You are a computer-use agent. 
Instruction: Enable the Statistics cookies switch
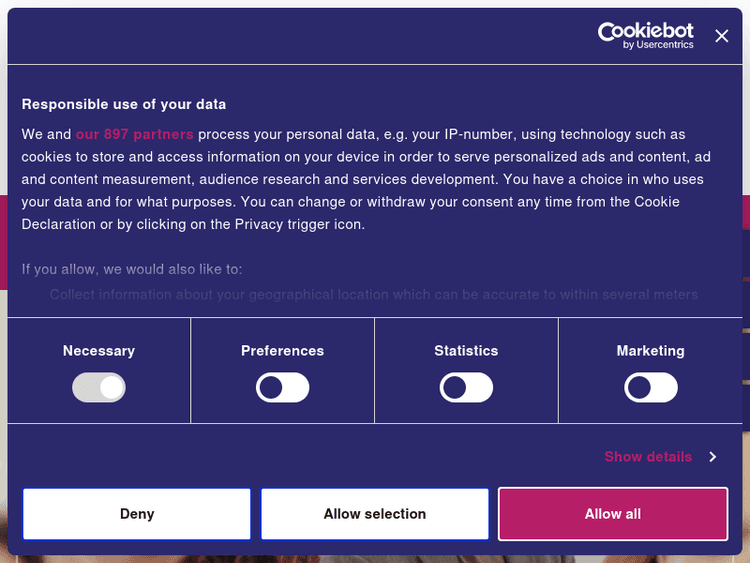(x=467, y=388)
